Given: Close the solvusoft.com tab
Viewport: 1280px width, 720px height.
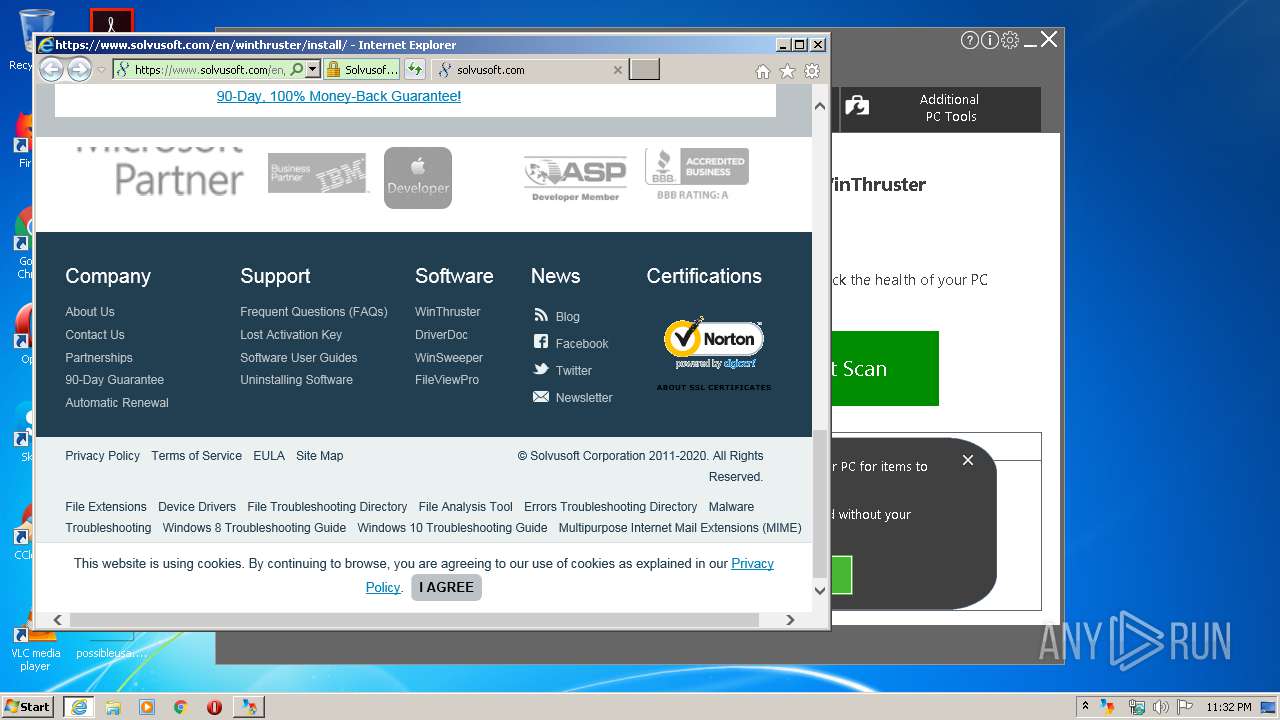Looking at the screenshot, I should [617, 70].
